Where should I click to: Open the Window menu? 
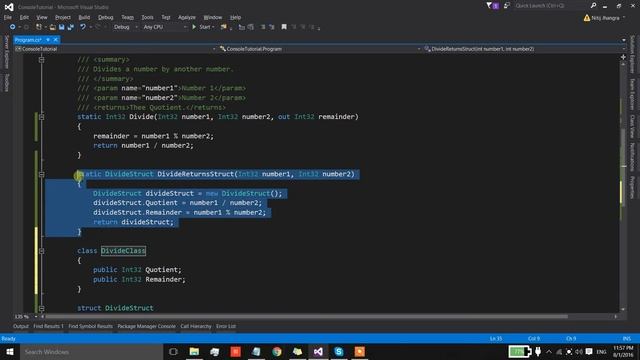[213, 18]
